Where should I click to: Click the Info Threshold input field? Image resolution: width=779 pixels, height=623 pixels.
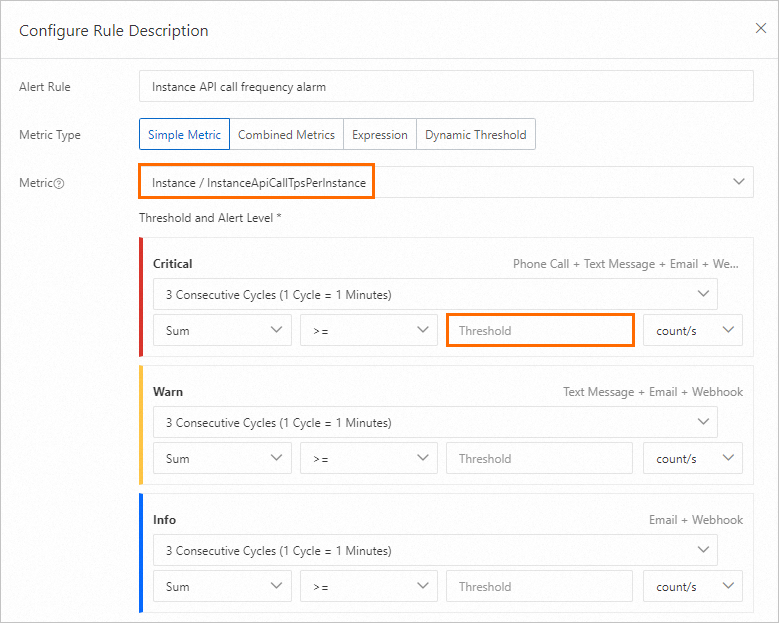[540, 587]
